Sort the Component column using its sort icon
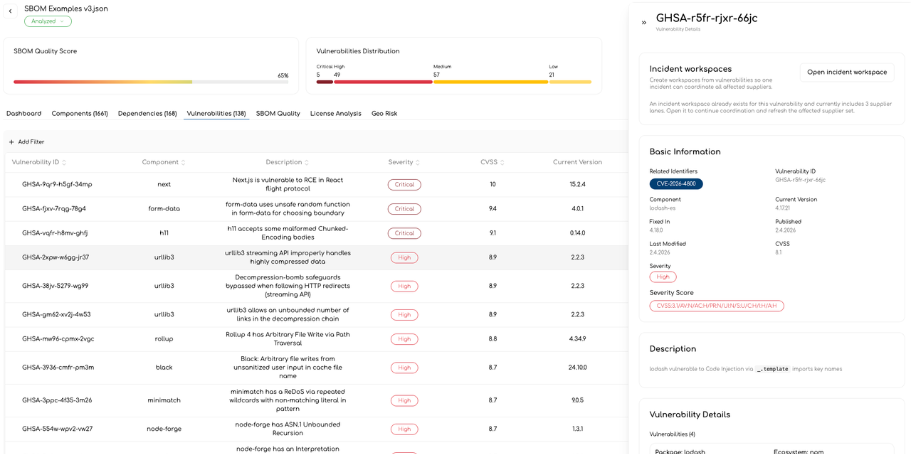911x454 pixels. (185, 163)
